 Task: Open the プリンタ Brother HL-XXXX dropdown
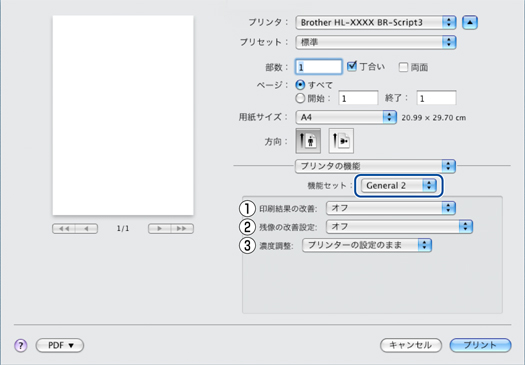click(x=376, y=22)
